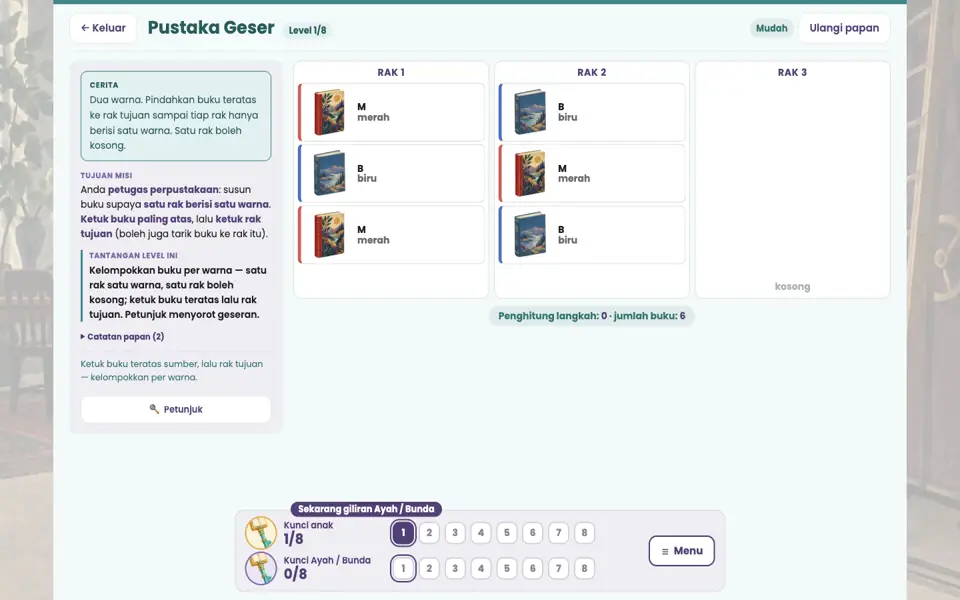Select the Rak 1 shelf header

pos(391,72)
